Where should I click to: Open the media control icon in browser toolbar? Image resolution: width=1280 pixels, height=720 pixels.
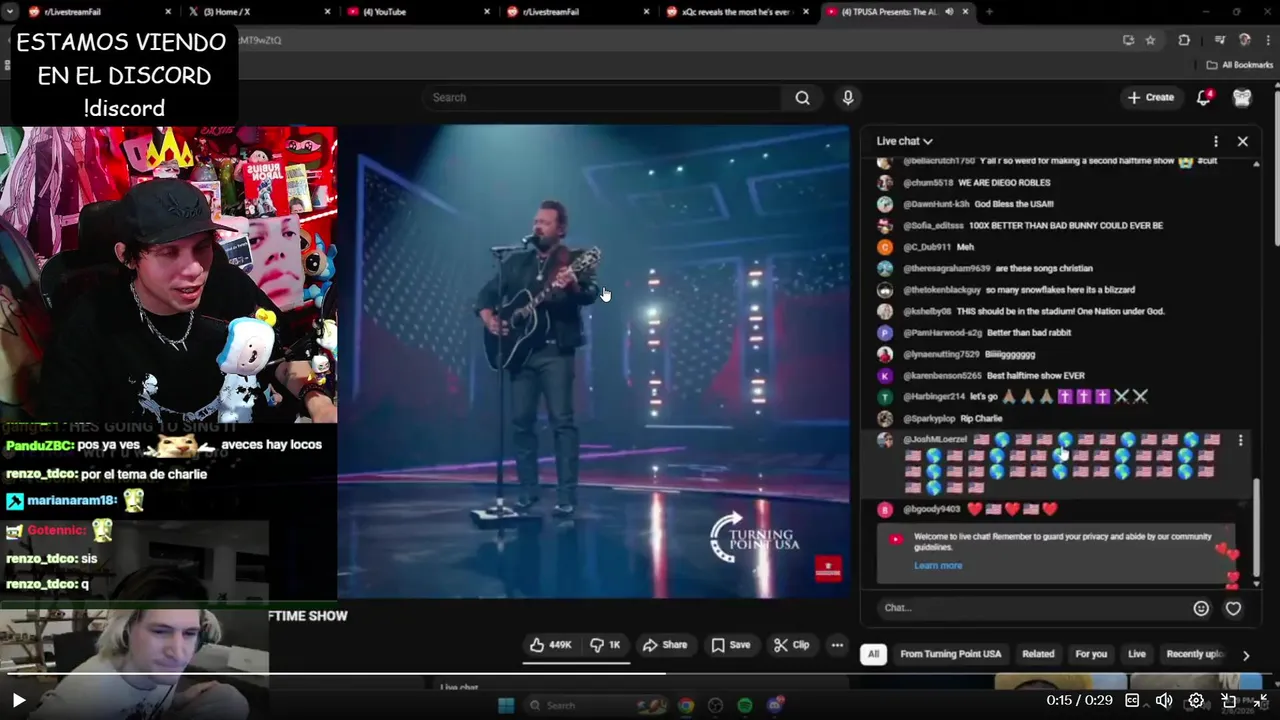tap(1220, 40)
